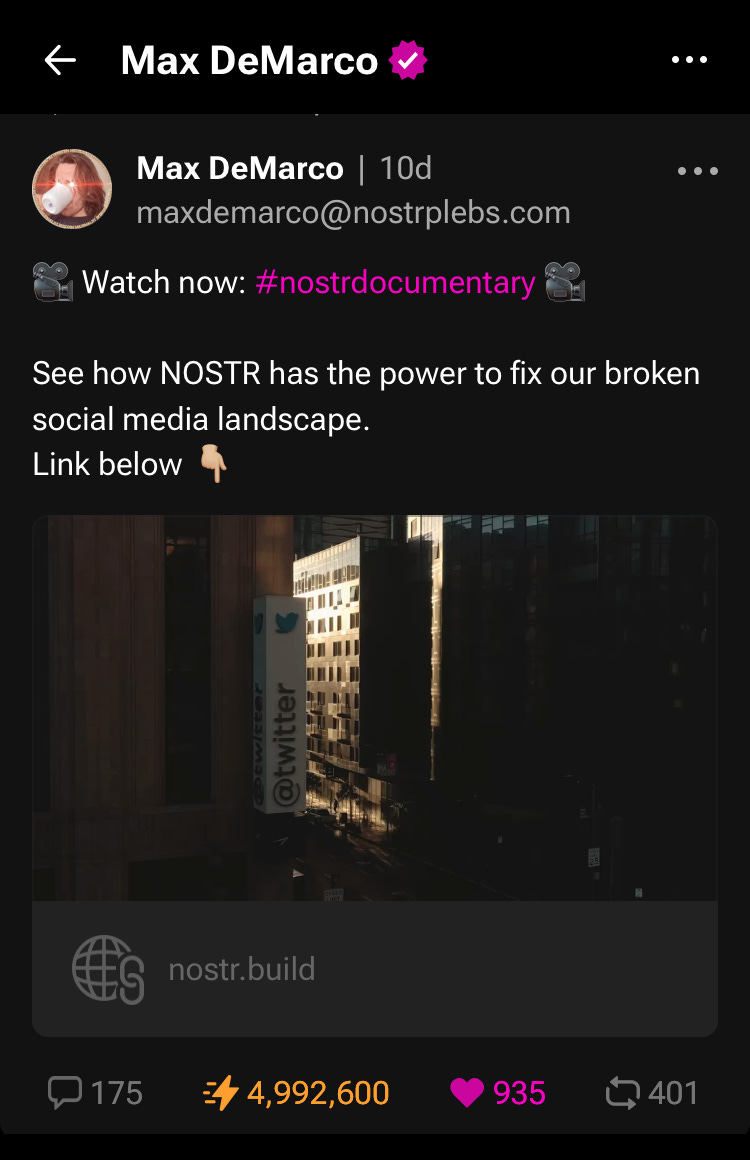Click the Max DeMarco header title
Screen dimensions: 750x1160
pos(249,61)
